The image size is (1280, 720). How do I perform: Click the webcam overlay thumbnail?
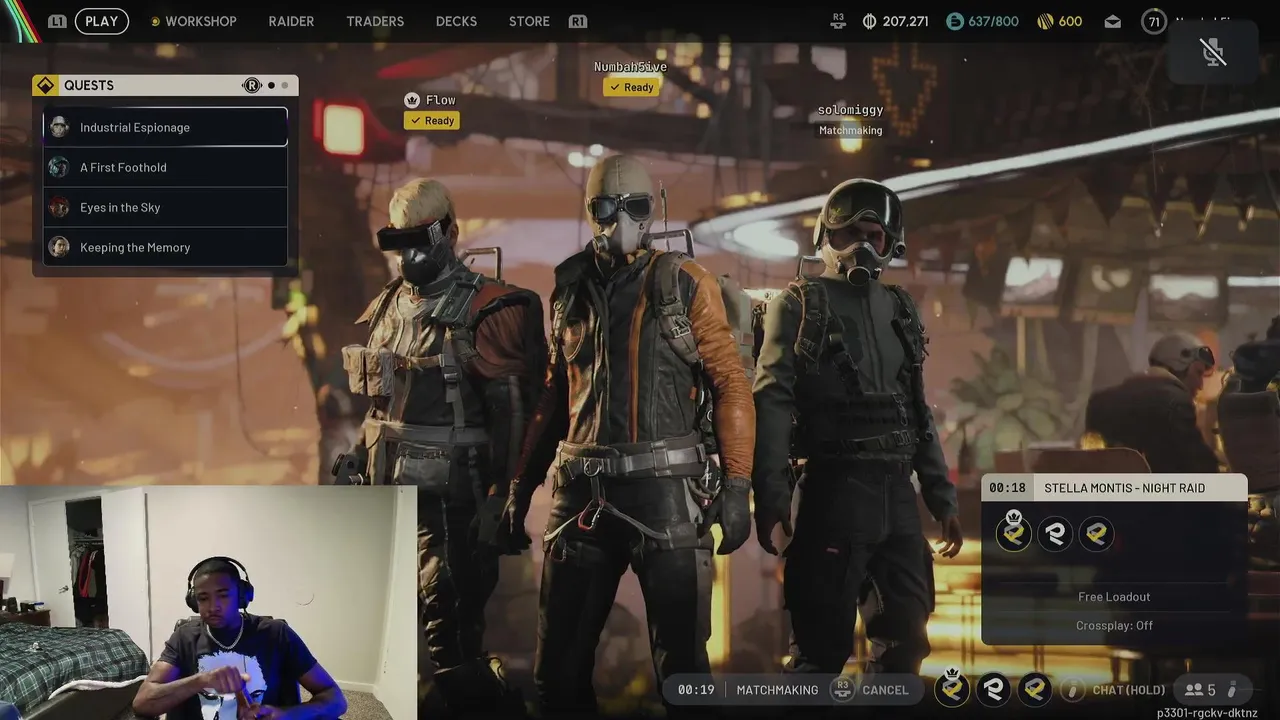[x=208, y=603]
